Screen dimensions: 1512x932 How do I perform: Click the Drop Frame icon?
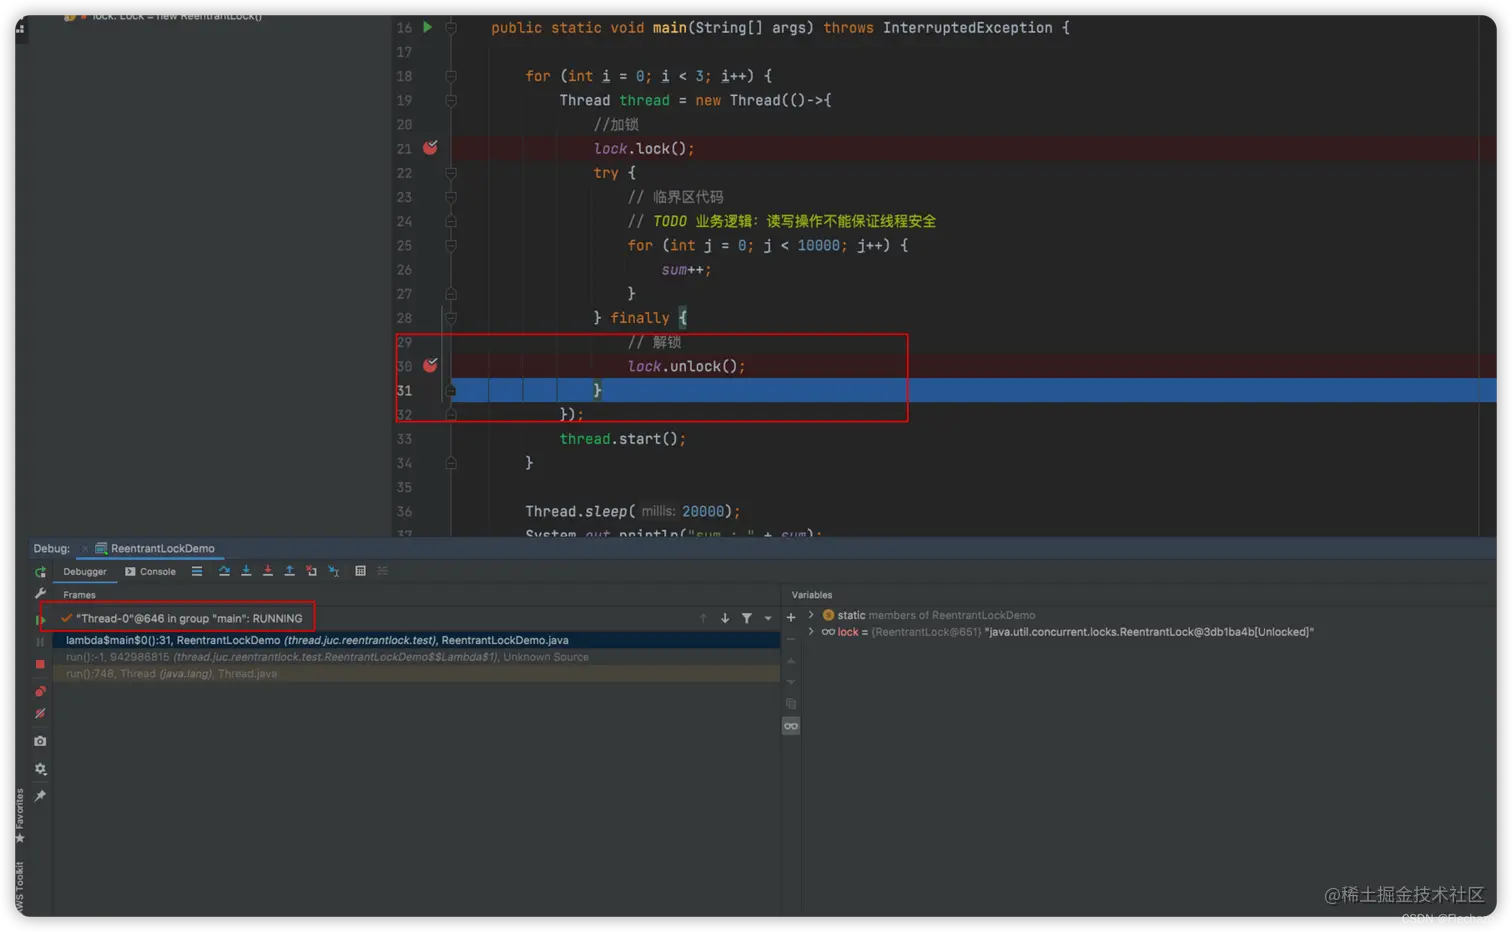(312, 571)
